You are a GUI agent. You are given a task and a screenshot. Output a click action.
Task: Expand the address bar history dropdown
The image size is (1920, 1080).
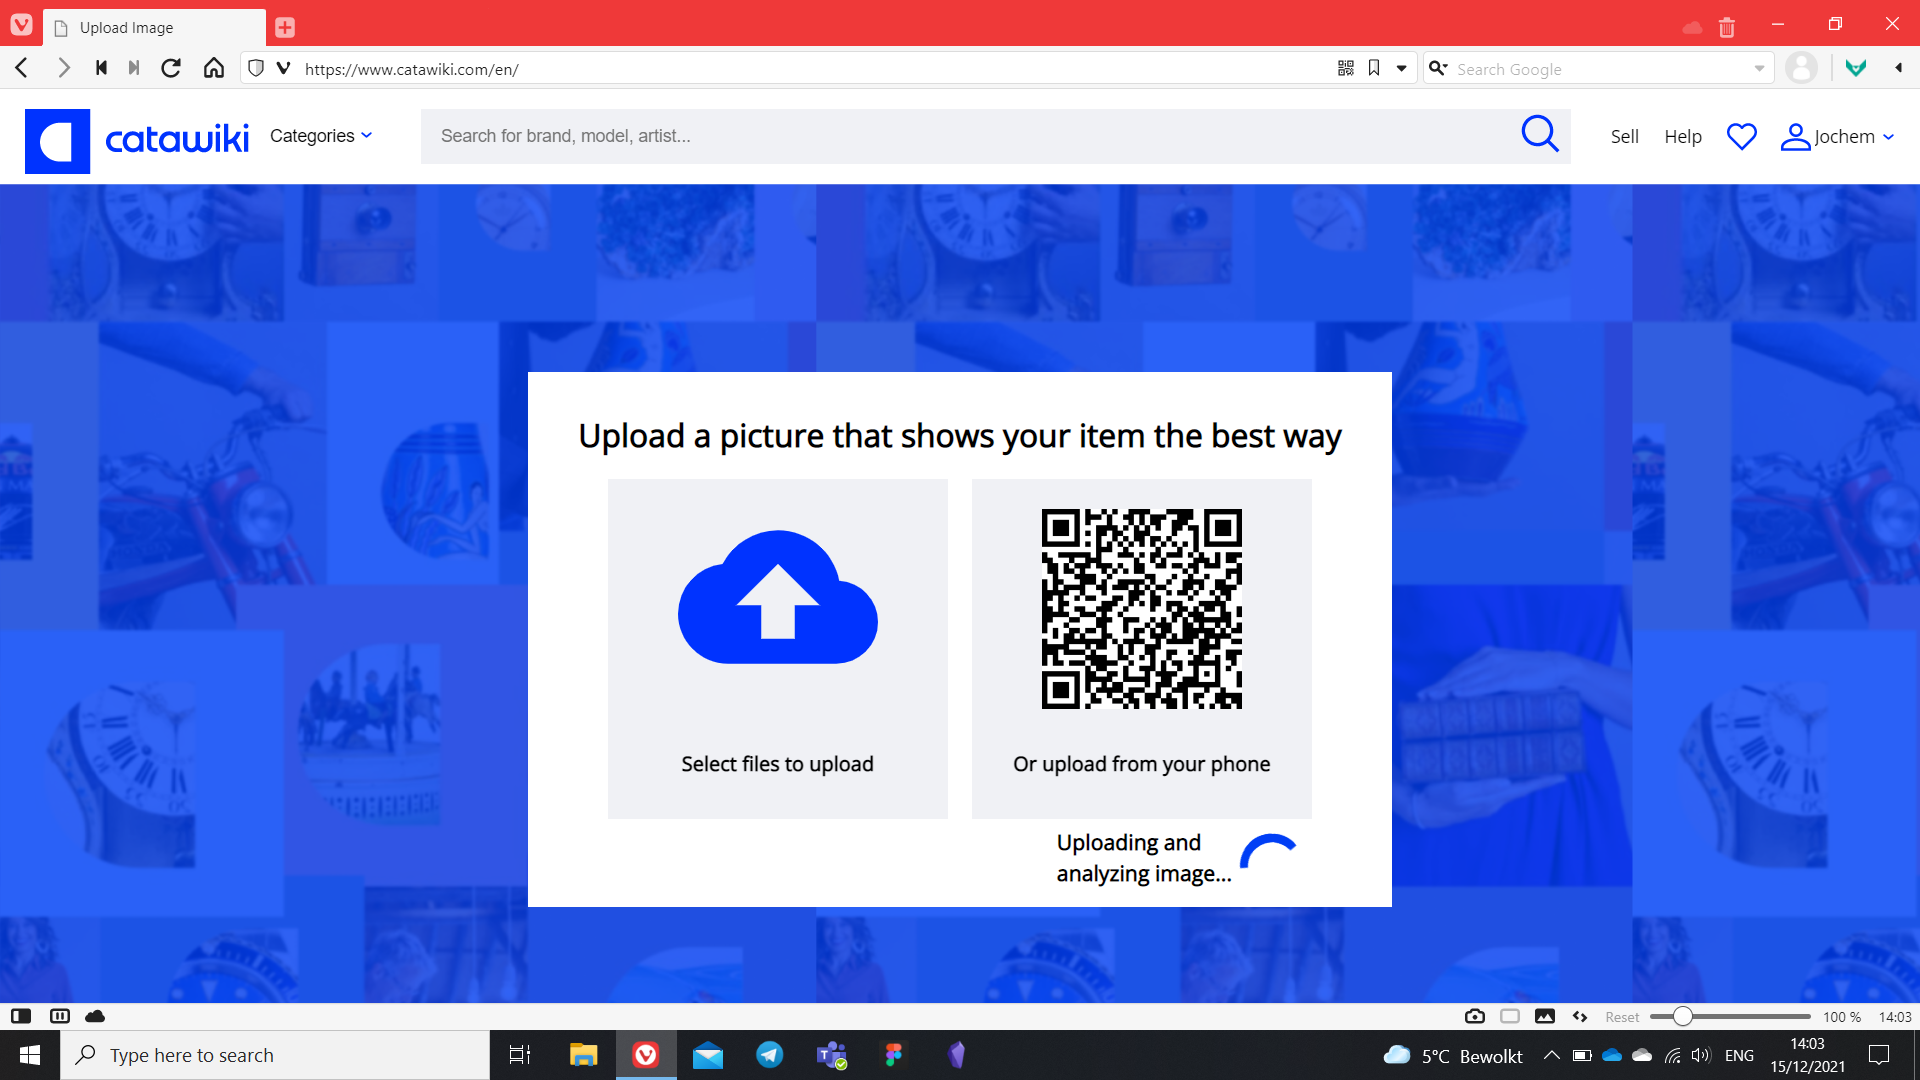[x=1402, y=68]
